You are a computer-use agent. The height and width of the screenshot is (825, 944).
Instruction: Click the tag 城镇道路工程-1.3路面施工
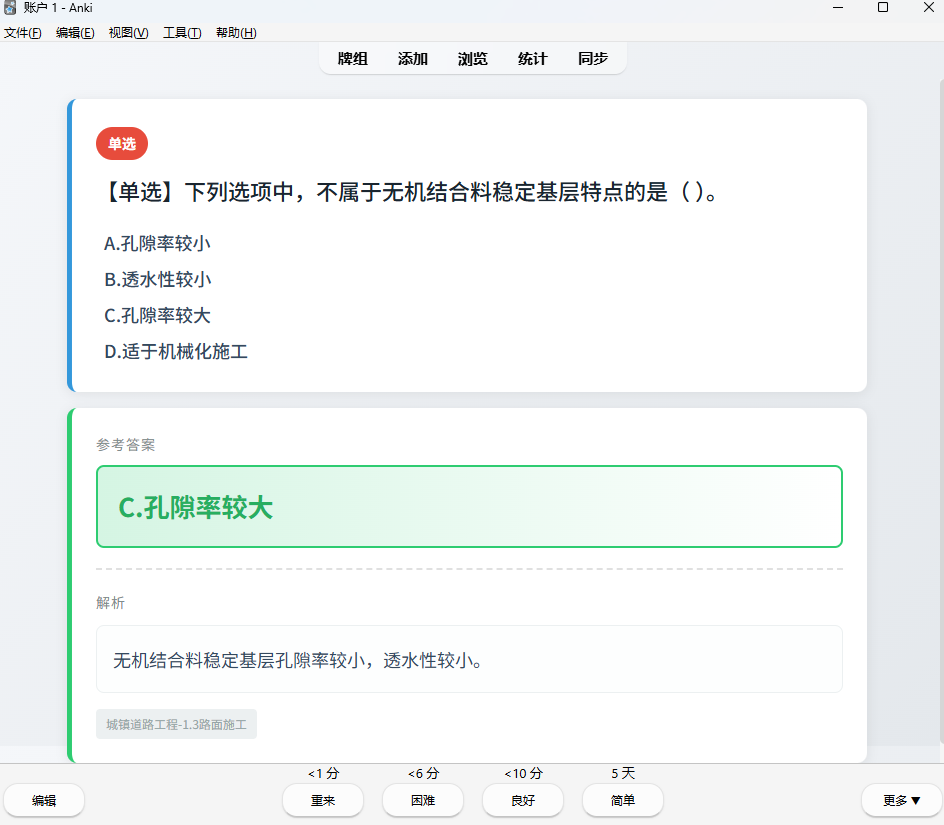click(176, 724)
